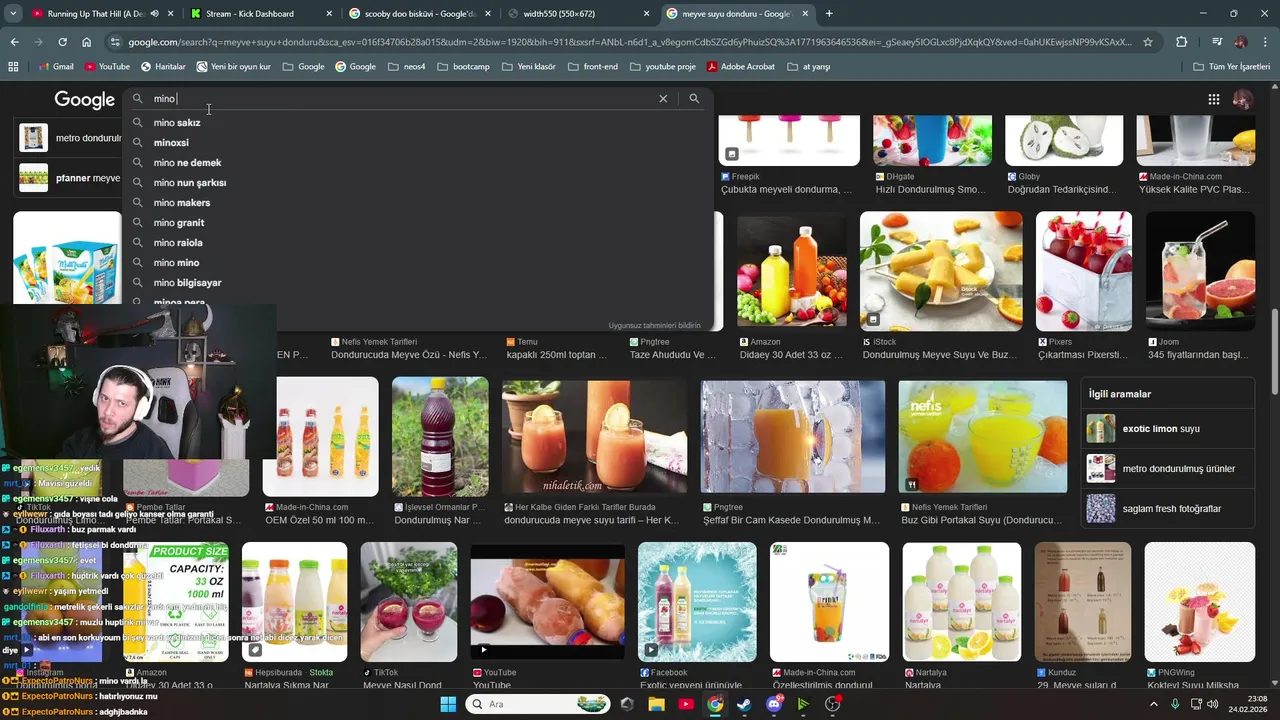Open the Google account avatar
The image size is (1280, 720).
[x=1243, y=99]
